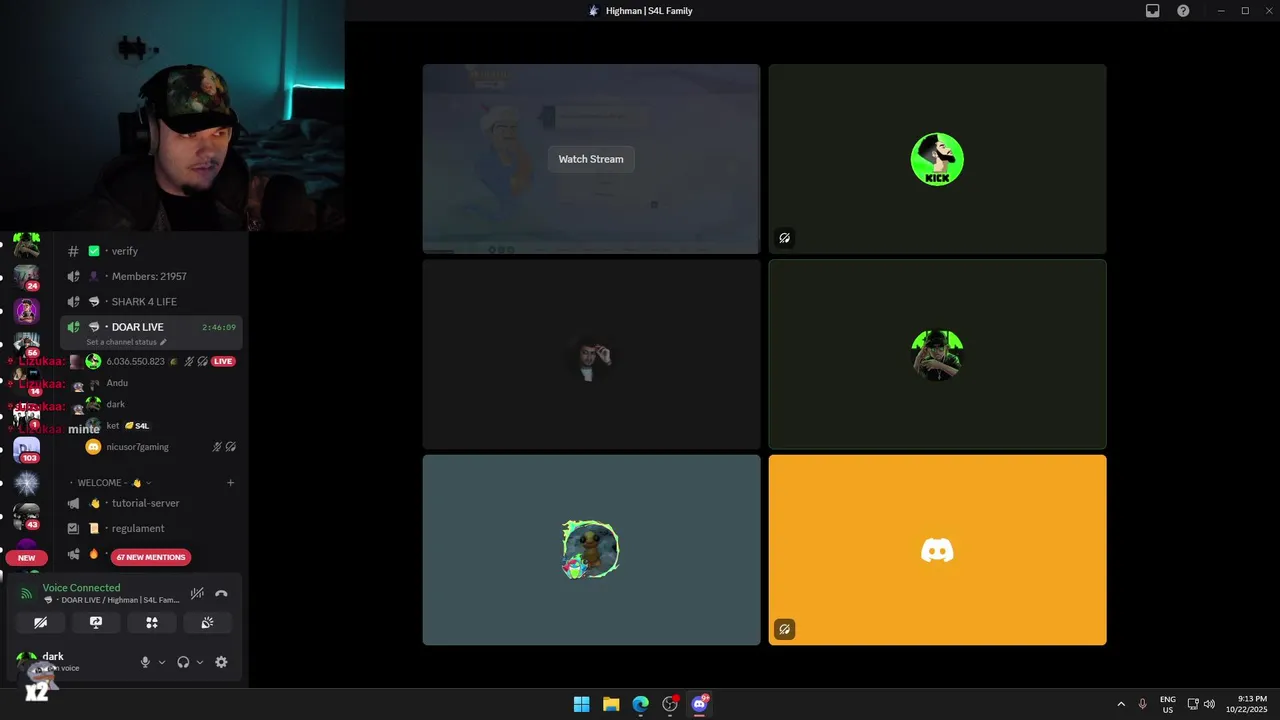Mute the microphone
The width and height of the screenshot is (1280, 720).
pyautogui.click(x=145, y=662)
